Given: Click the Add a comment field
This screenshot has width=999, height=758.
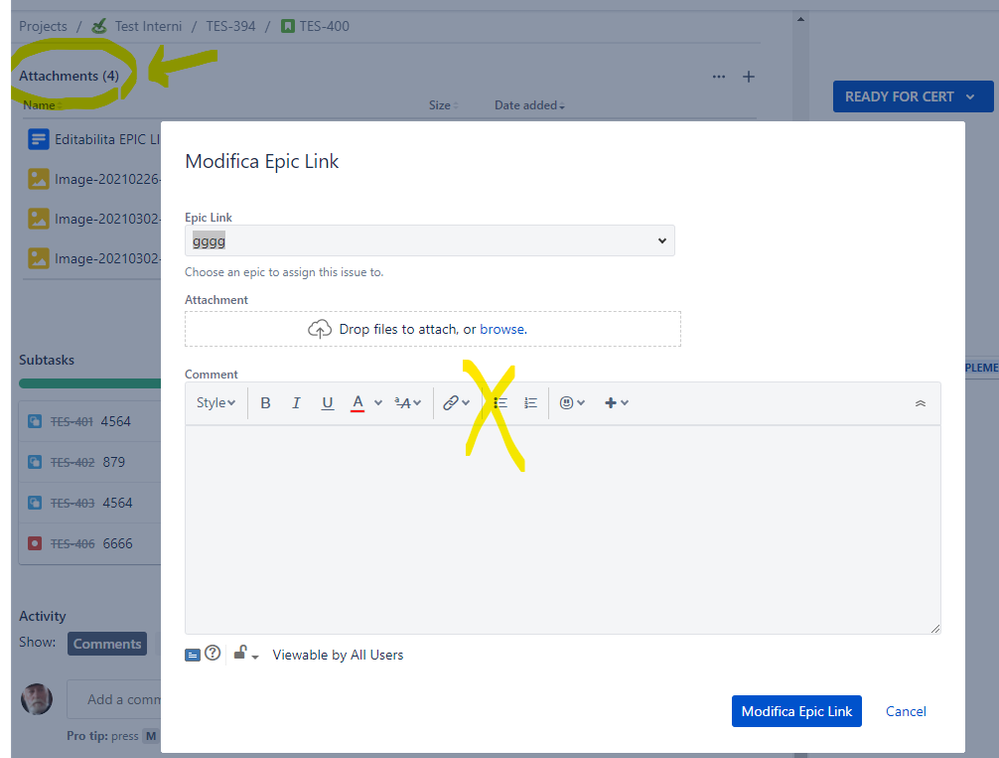Looking at the screenshot, I should click(115, 699).
